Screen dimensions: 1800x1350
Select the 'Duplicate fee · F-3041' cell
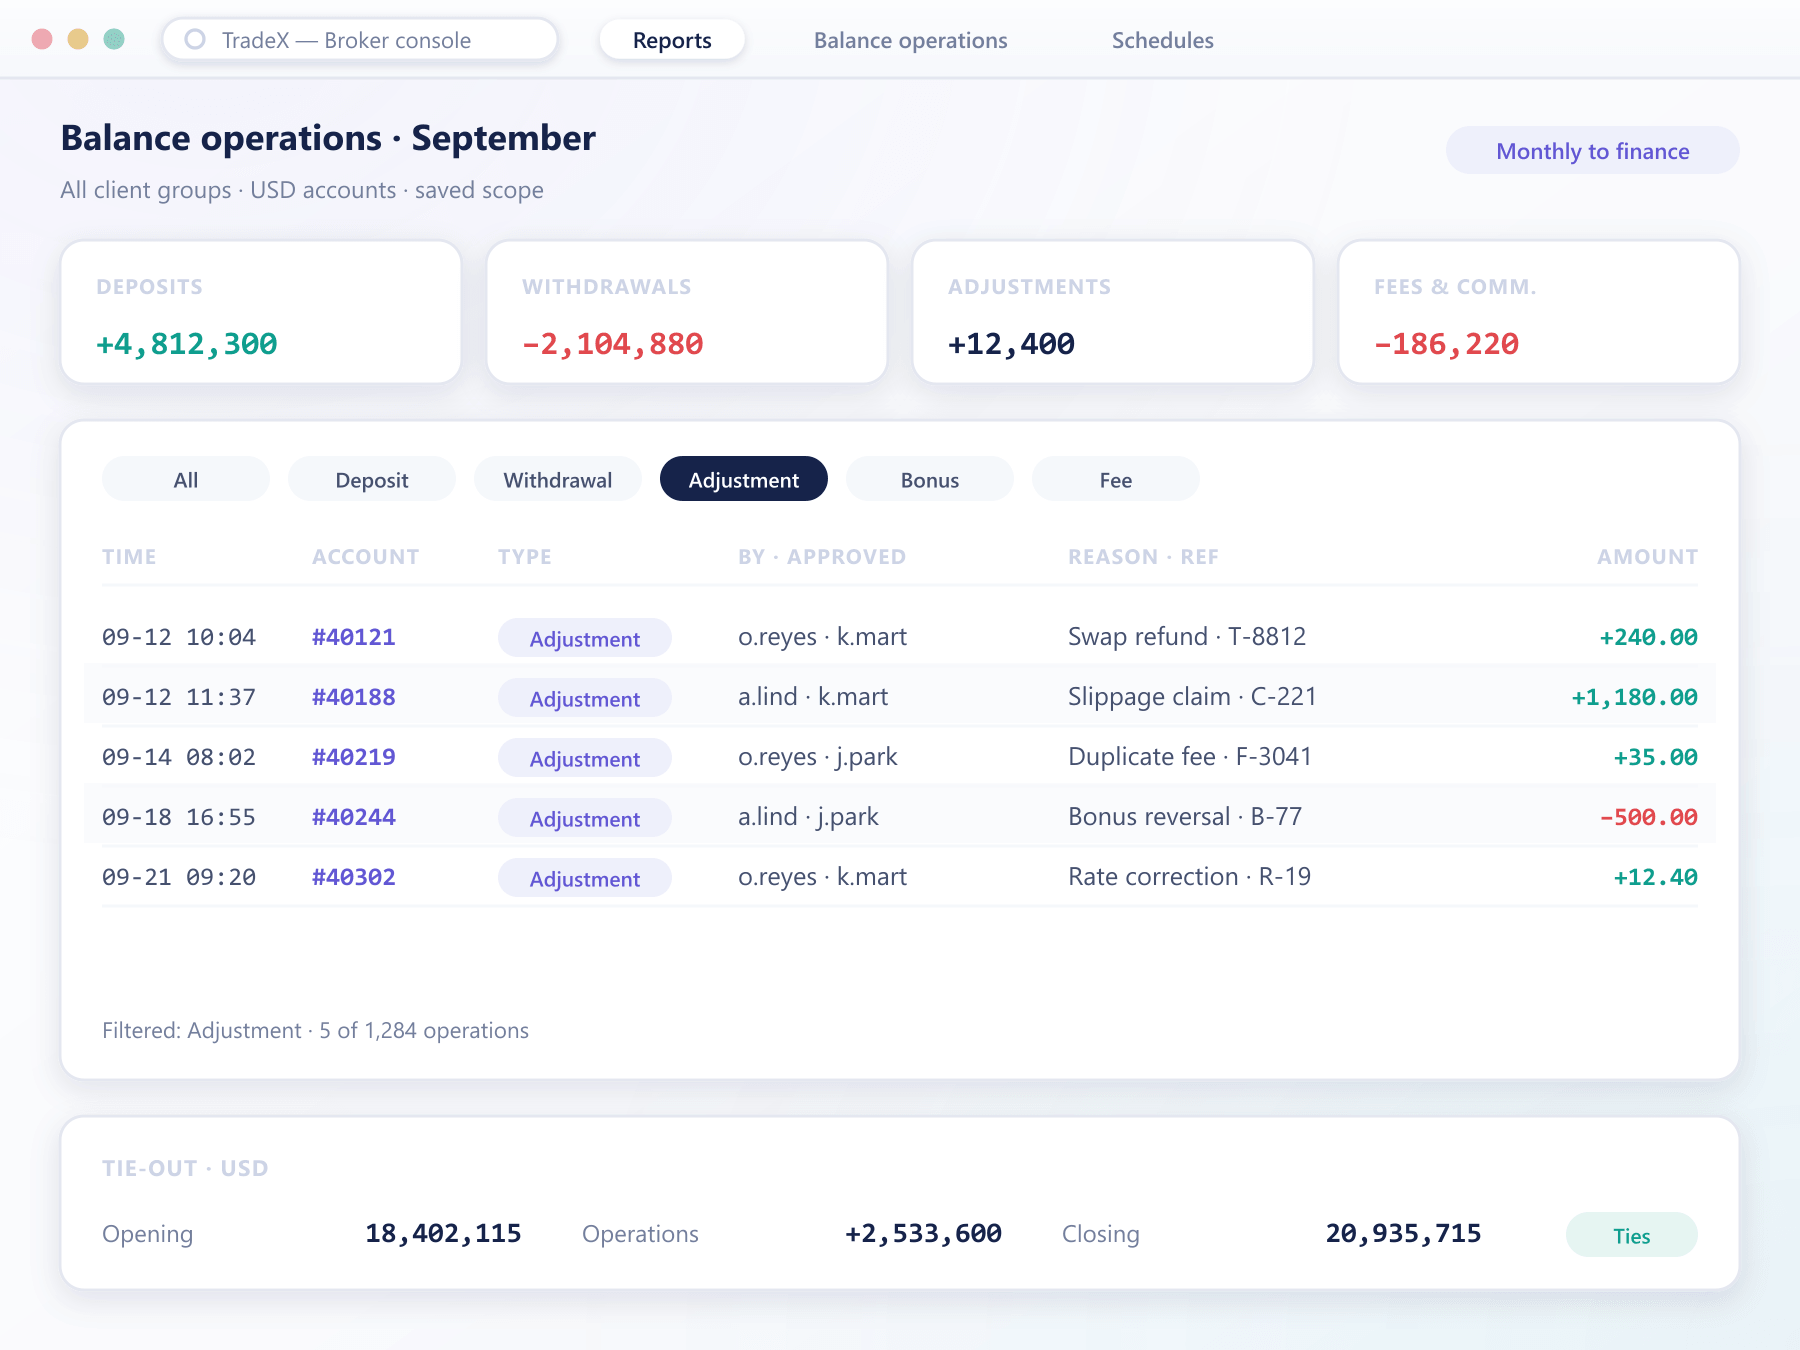tap(1190, 757)
